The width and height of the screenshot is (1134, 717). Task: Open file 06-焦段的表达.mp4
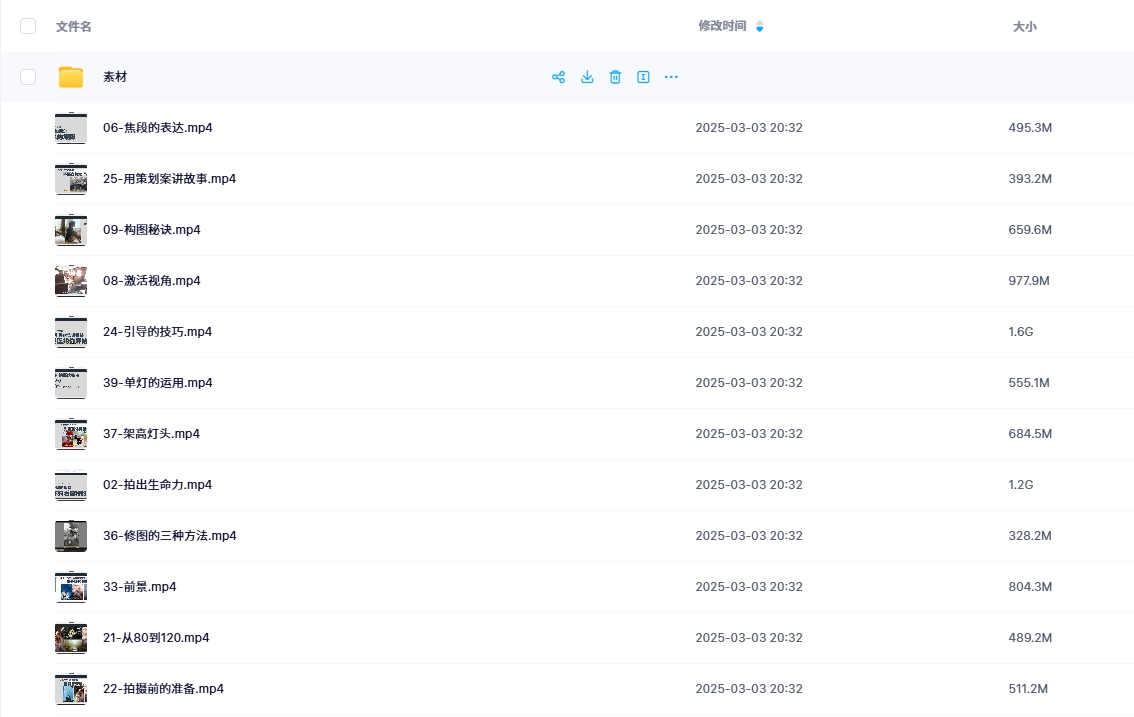[157, 128]
